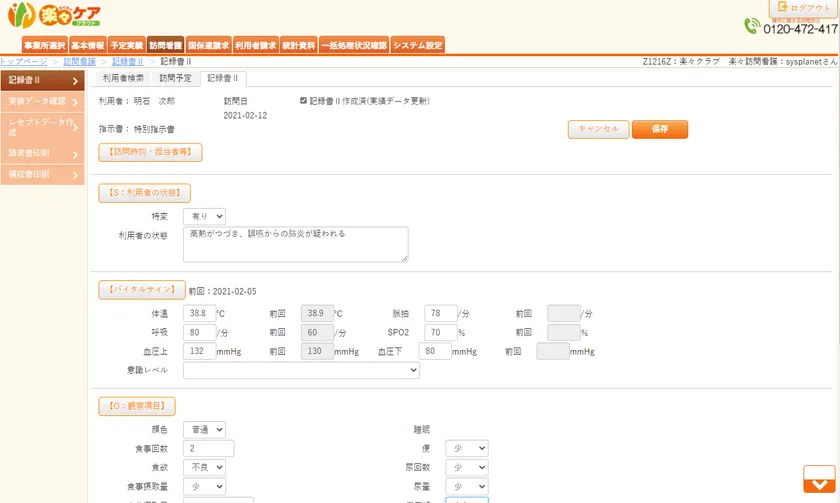Click the 保存 save button
Viewport: 840px width, 503px height.
click(659, 129)
